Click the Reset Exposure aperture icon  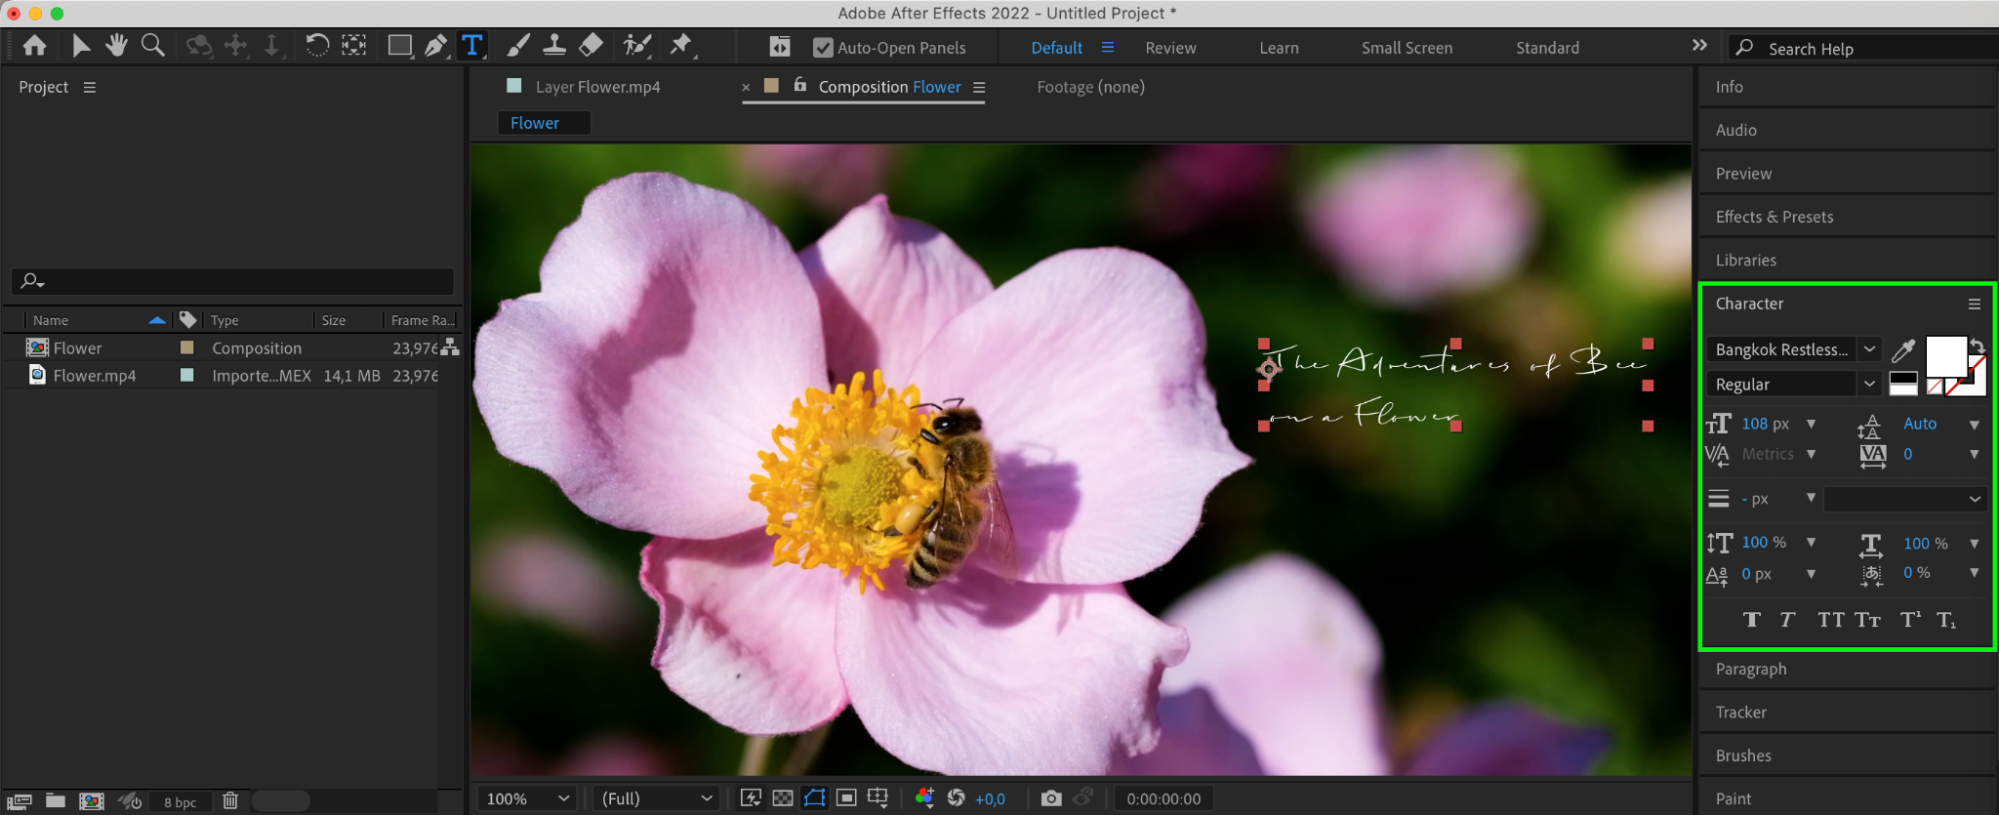[x=956, y=798]
